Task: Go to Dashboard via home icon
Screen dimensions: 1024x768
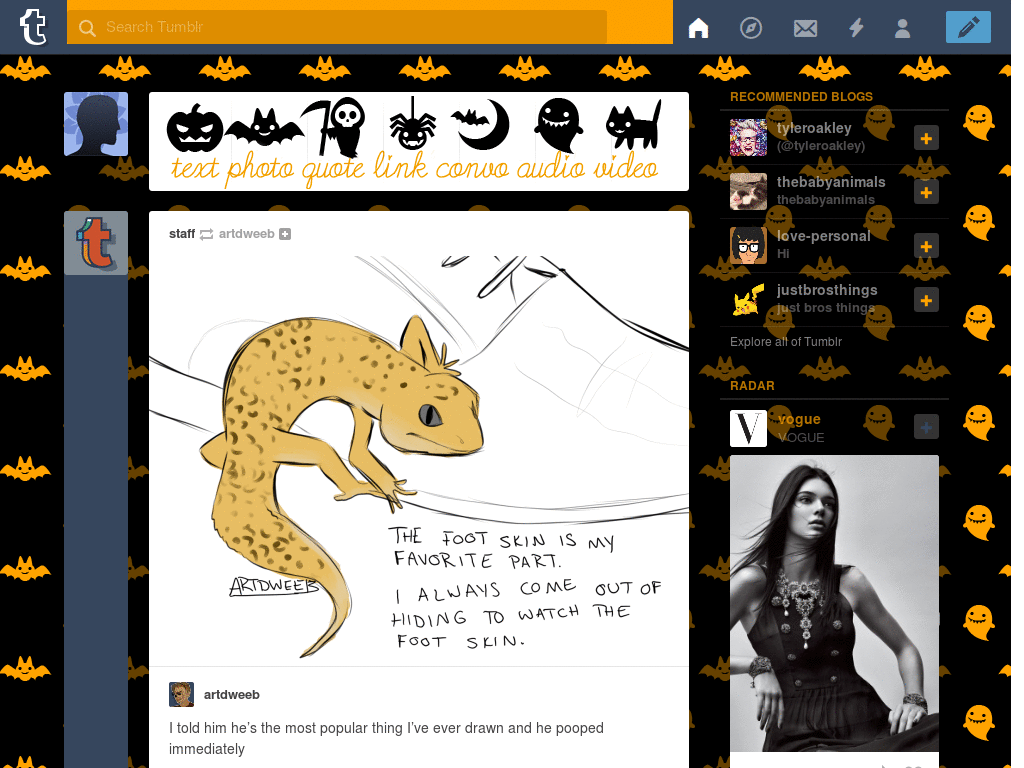Action: [x=698, y=27]
